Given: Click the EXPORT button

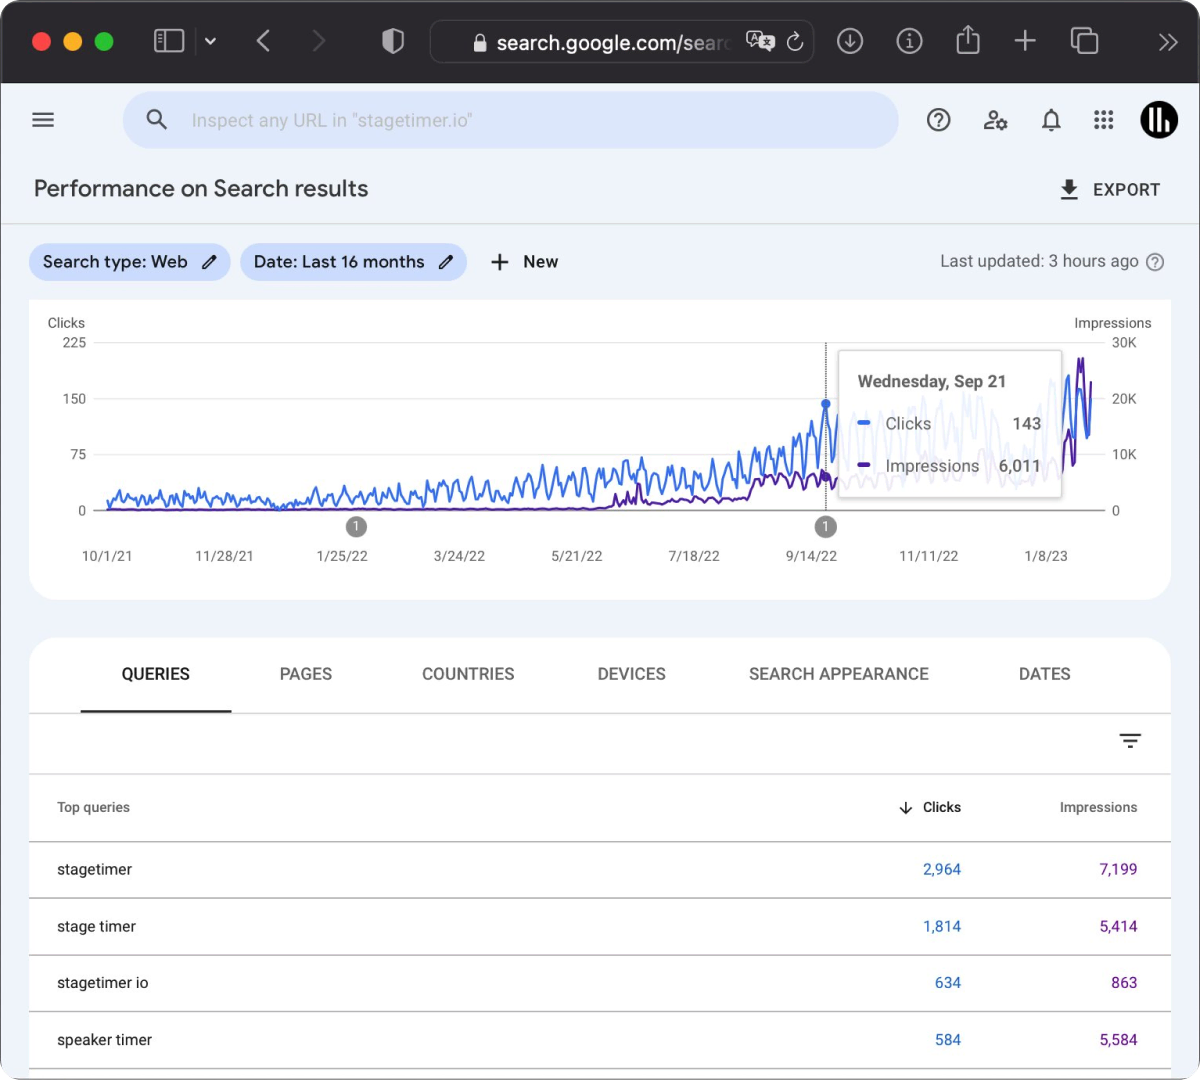Looking at the screenshot, I should pos(1110,190).
